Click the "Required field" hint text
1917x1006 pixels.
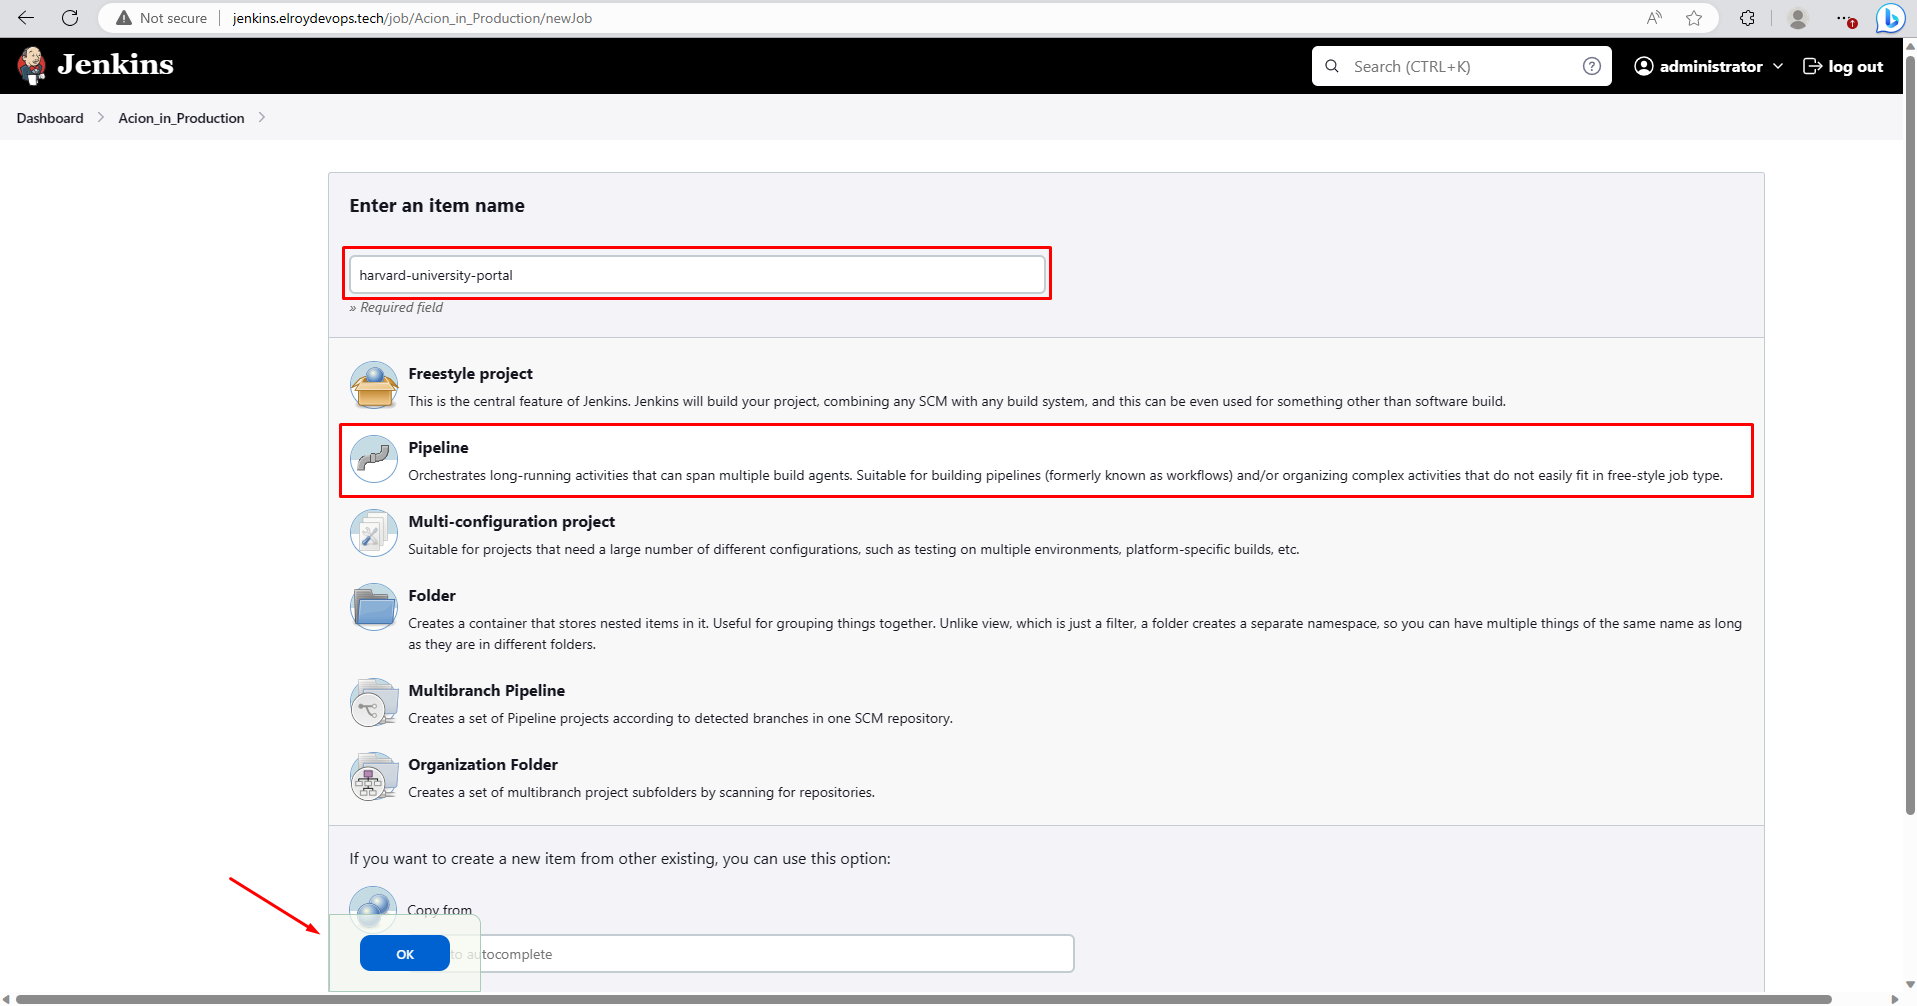(396, 308)
